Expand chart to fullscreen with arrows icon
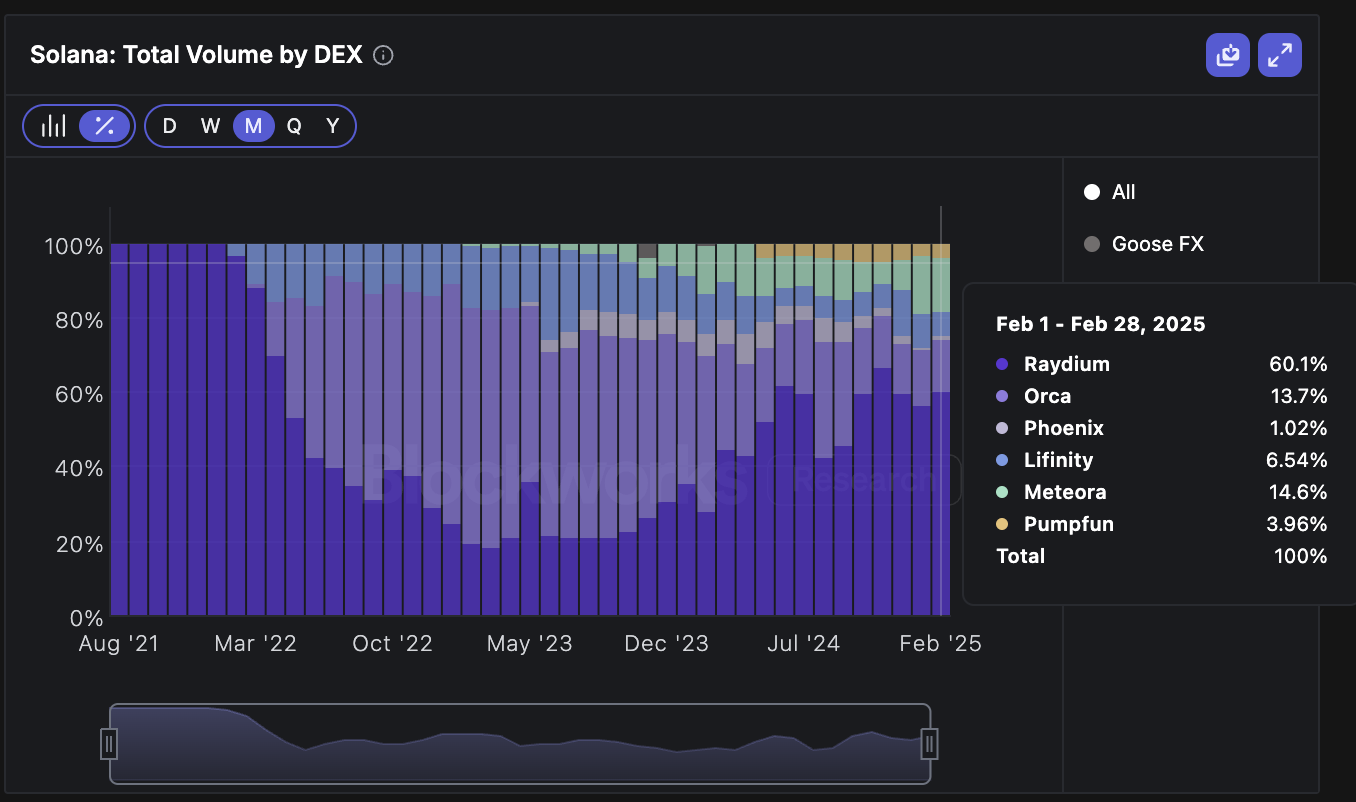Viewport: 1356px width, 802px height. [x=1279, y=55]
